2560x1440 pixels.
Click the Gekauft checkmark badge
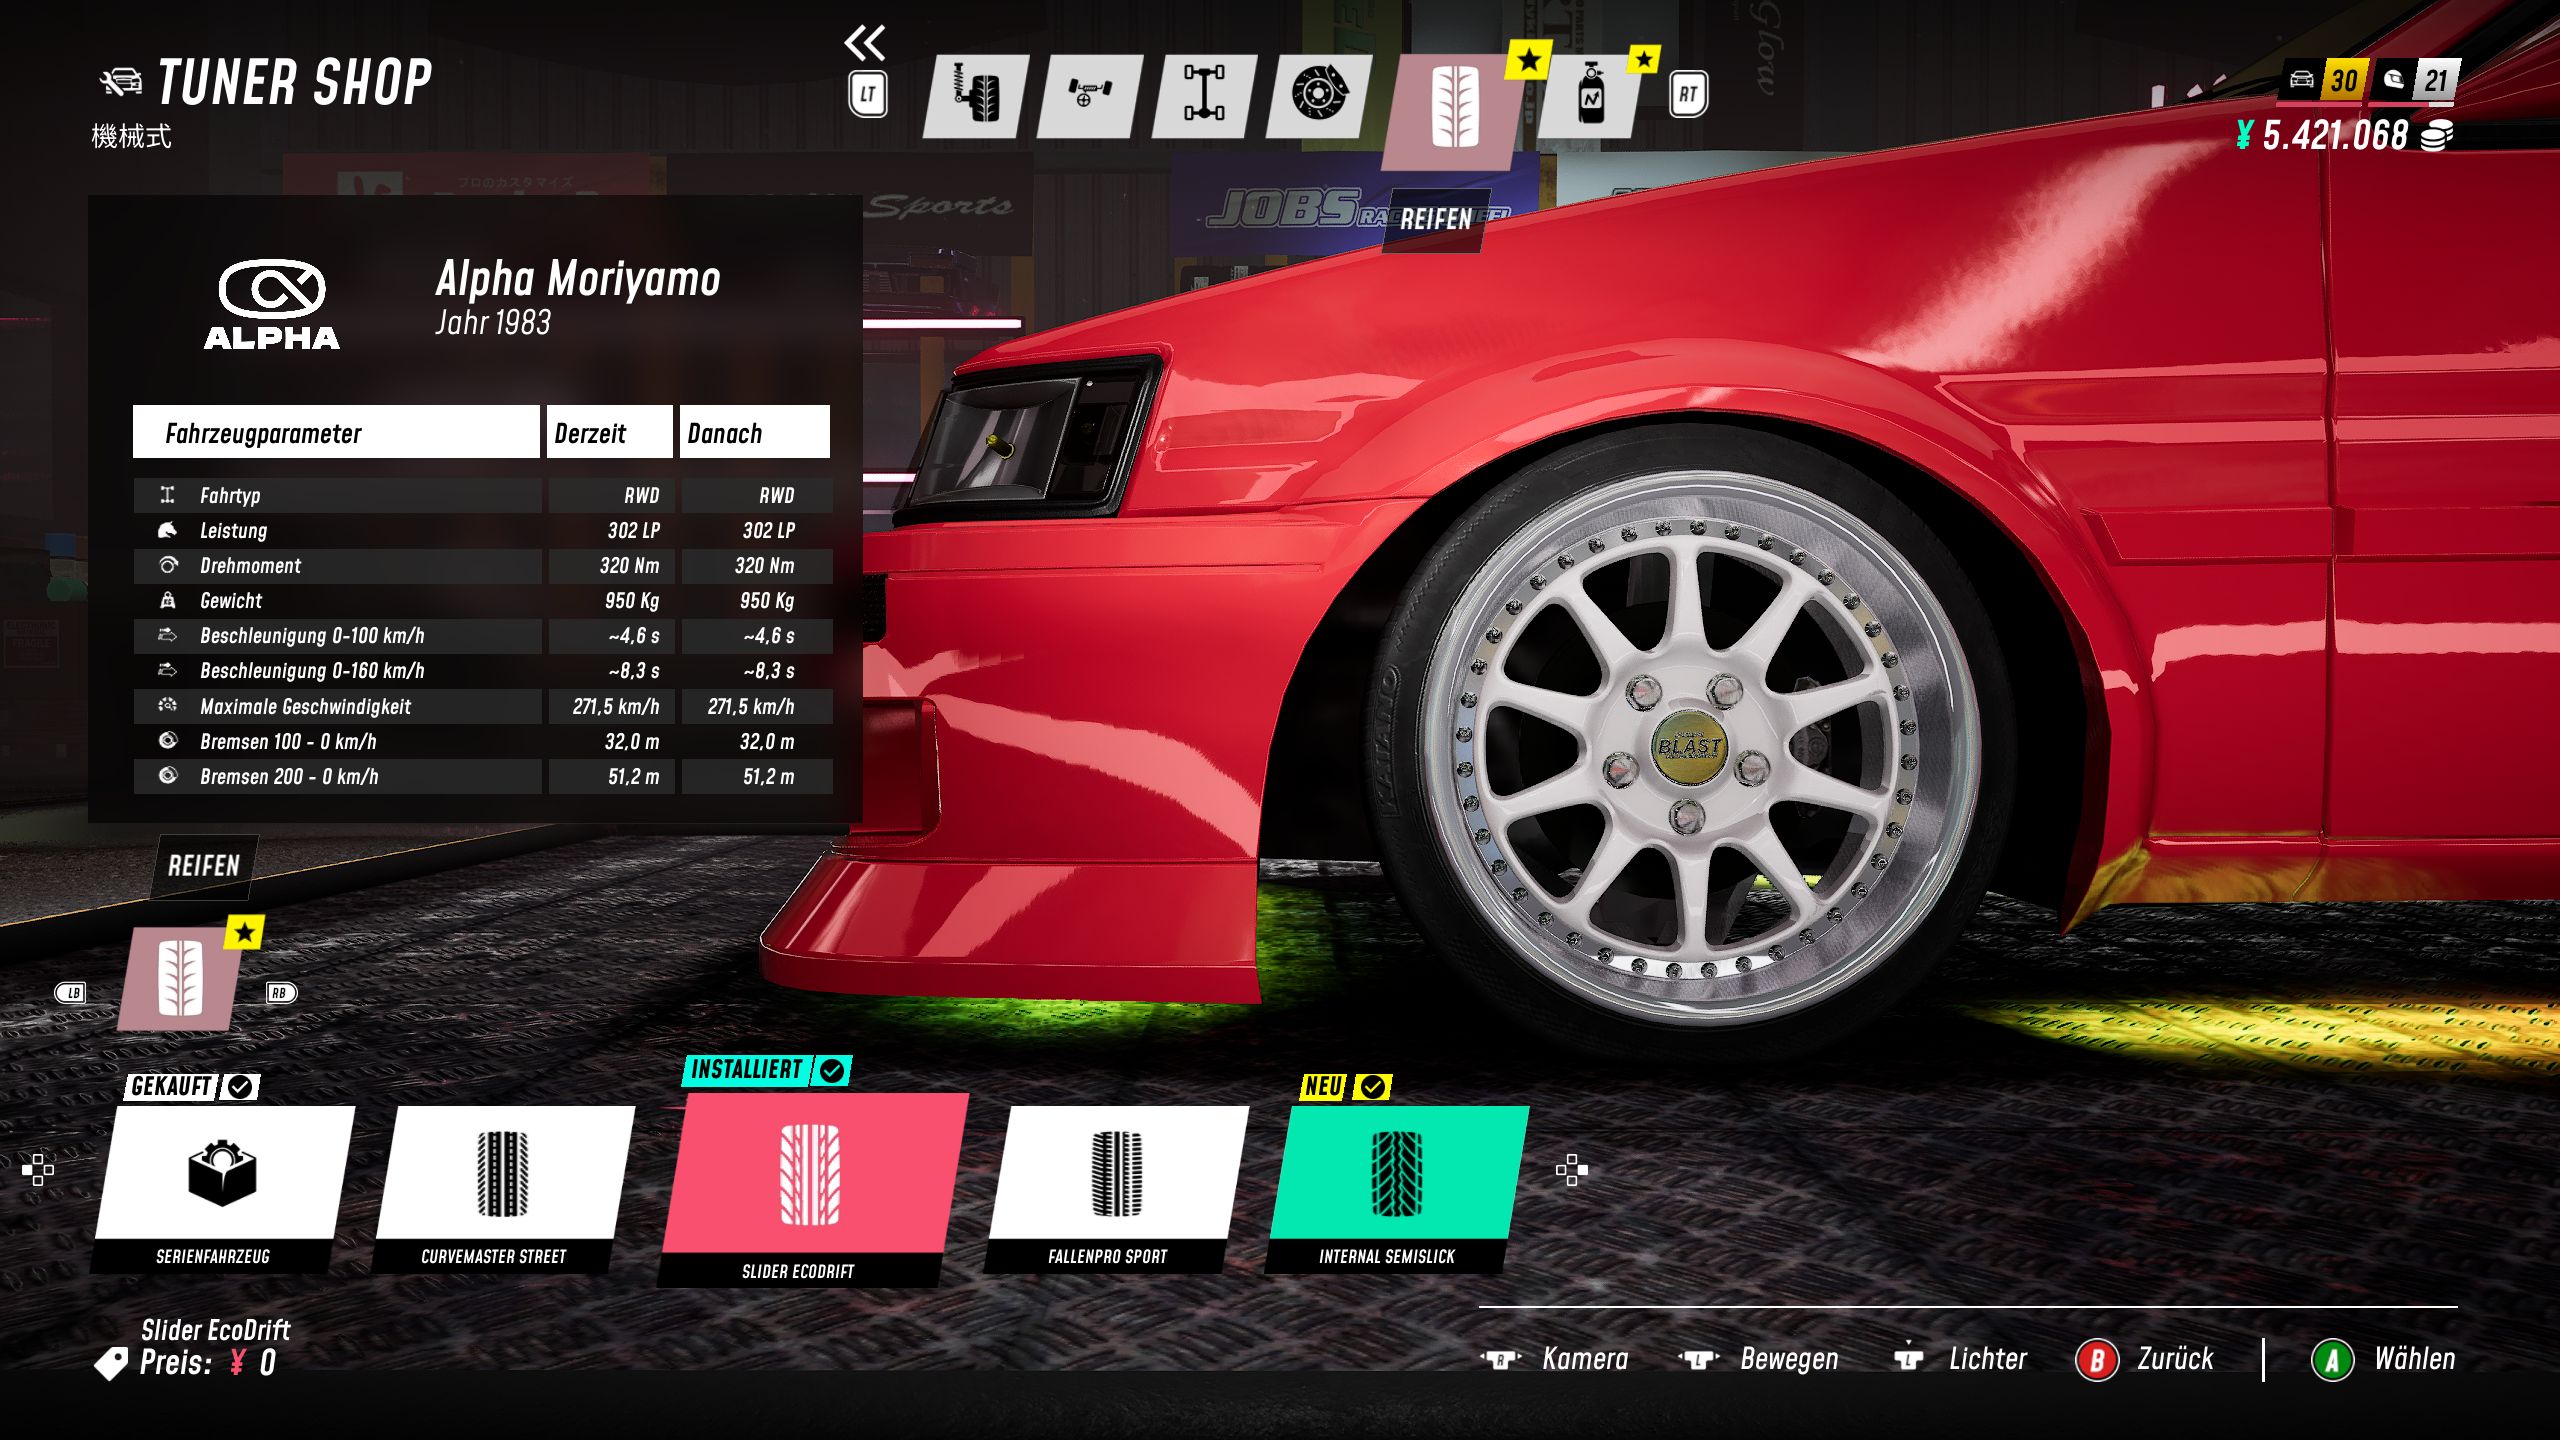[241, 1087]
